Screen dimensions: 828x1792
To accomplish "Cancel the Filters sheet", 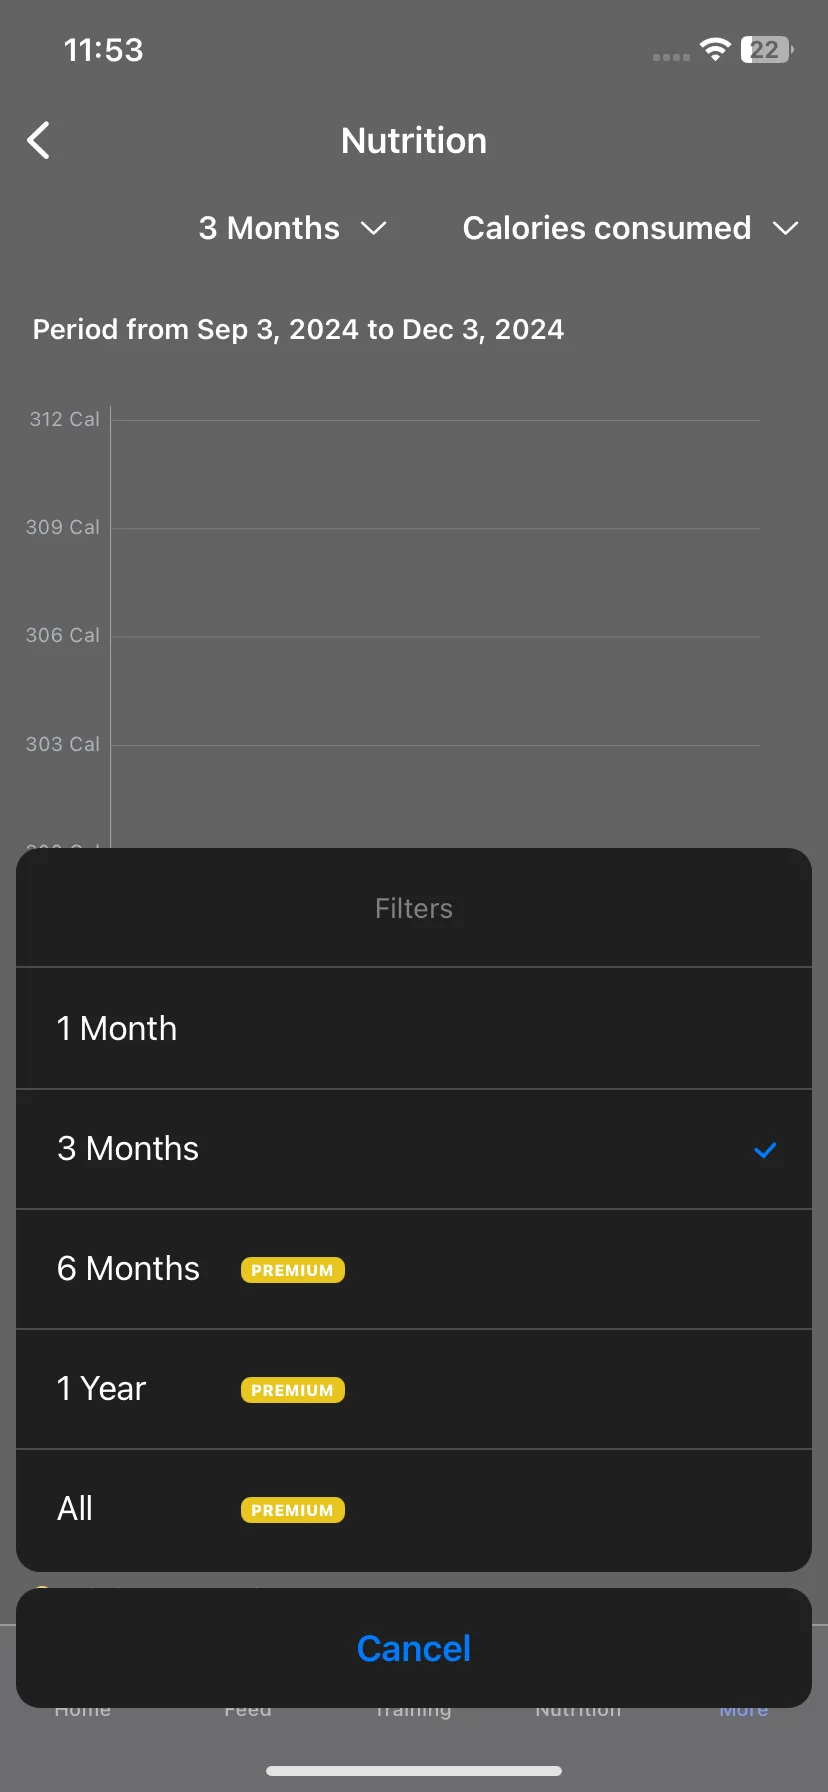I will pos(414,1648).
